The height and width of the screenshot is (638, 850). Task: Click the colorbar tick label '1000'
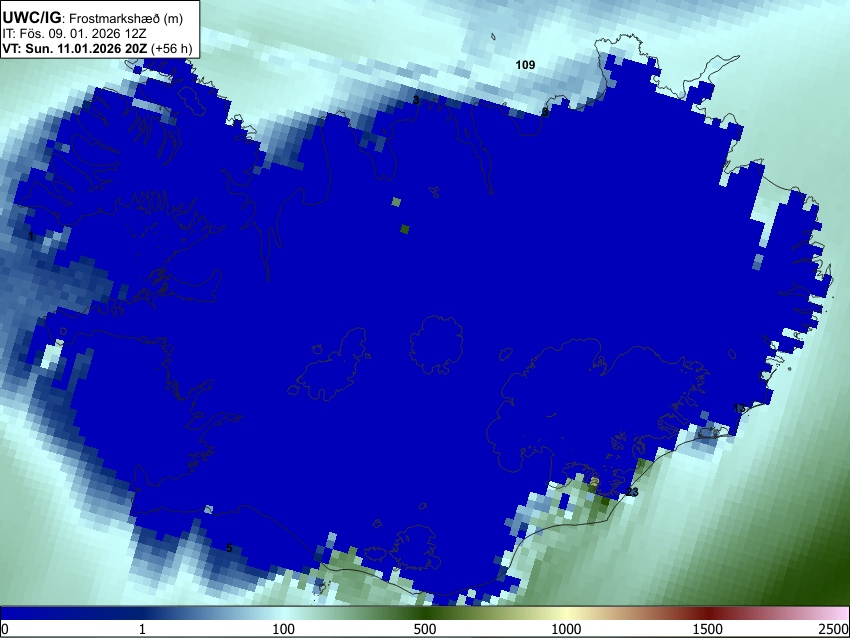[x=566, y=629]
